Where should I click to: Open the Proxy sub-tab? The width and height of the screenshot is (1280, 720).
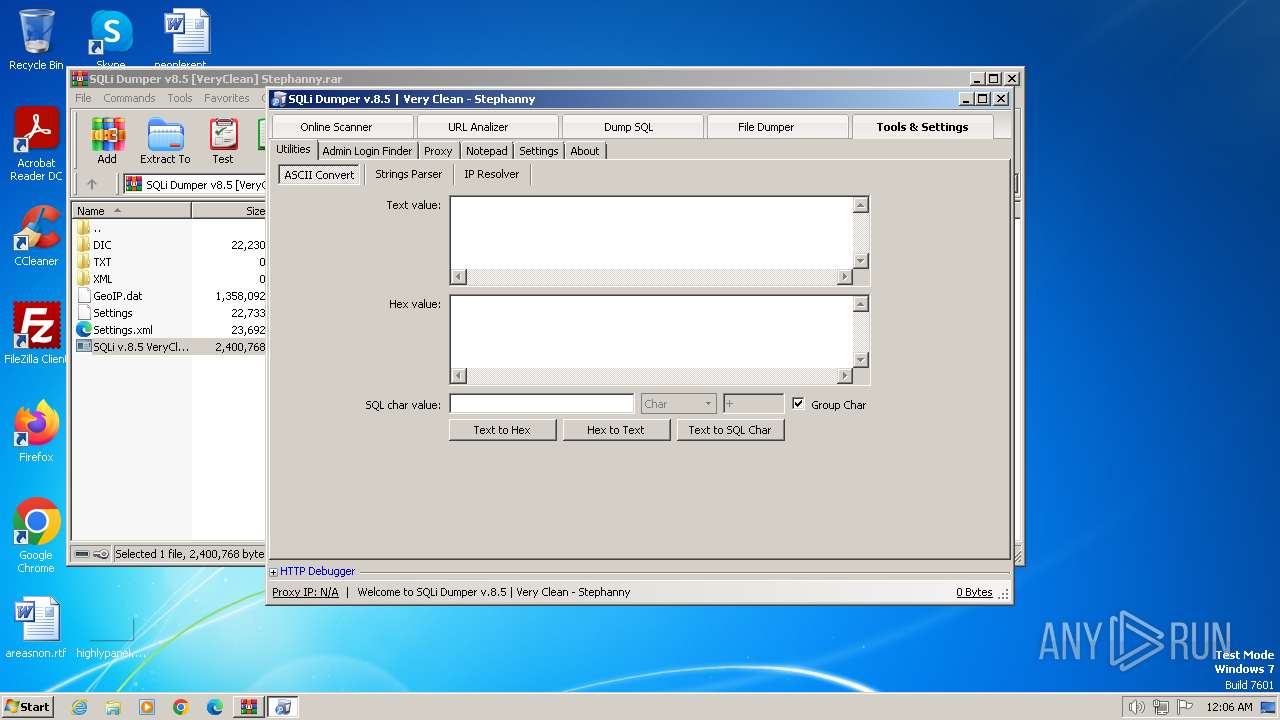438,151
